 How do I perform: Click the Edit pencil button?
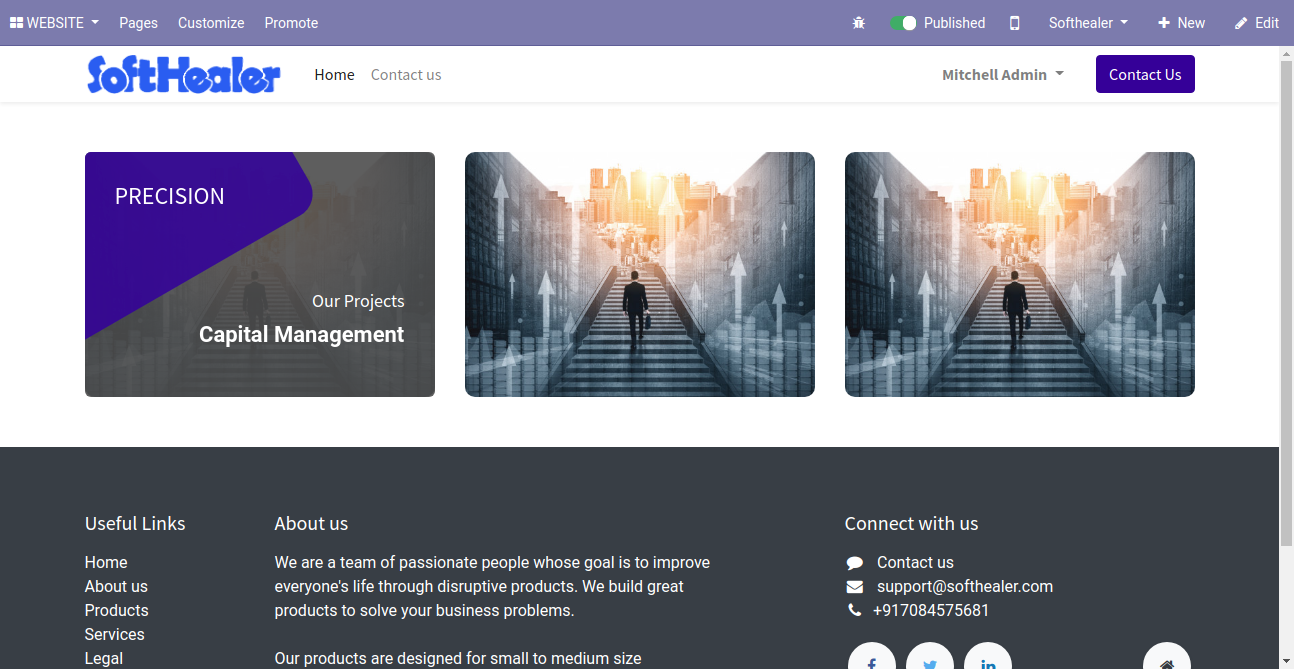[x=1257, y=23]
